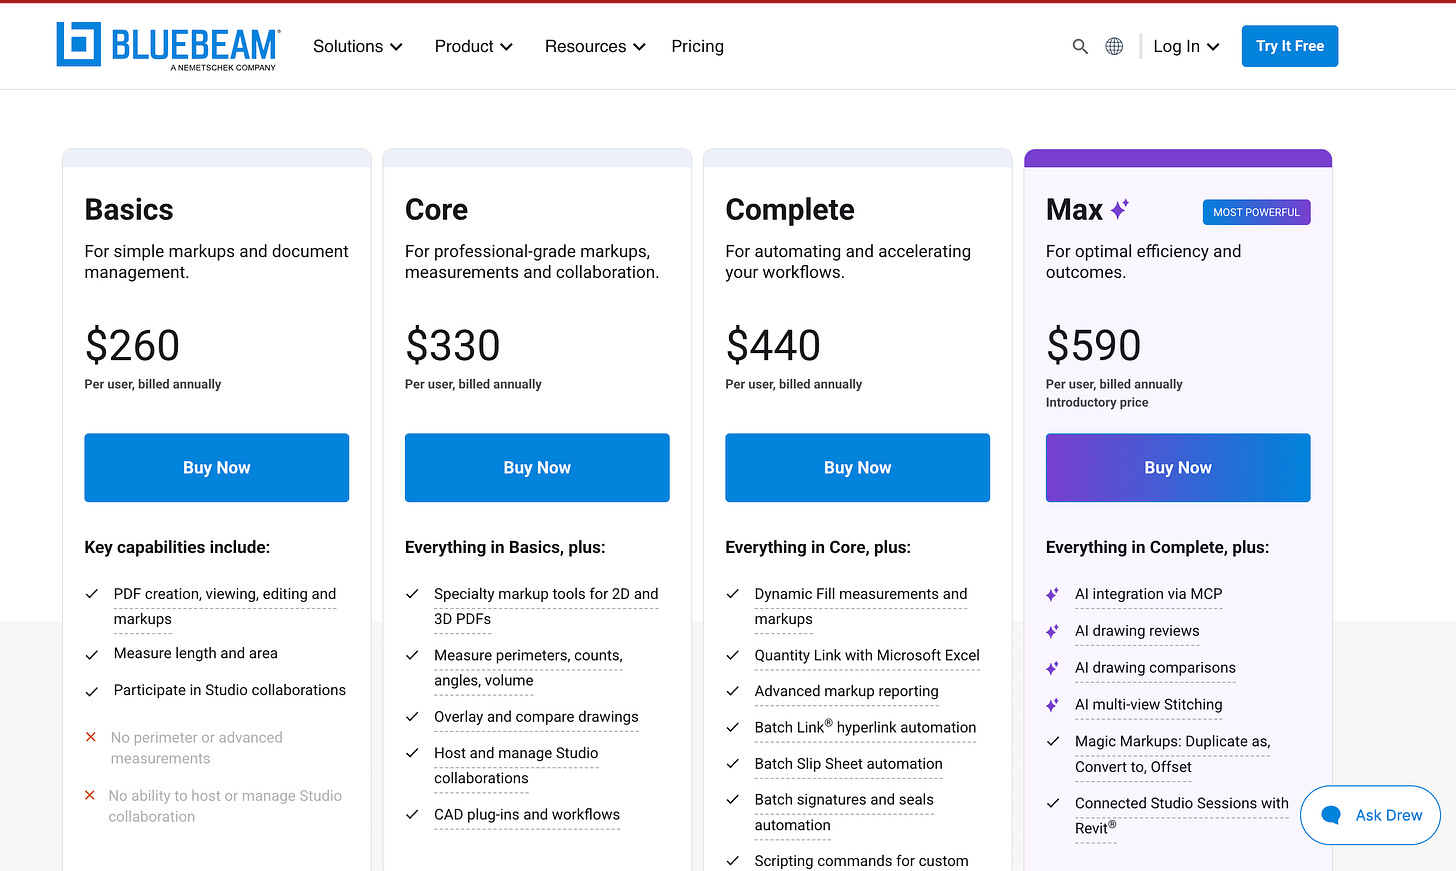The image size is (1456, 871).
Task: Click the sparkle icon beside Max
Action: point(1120,209)
